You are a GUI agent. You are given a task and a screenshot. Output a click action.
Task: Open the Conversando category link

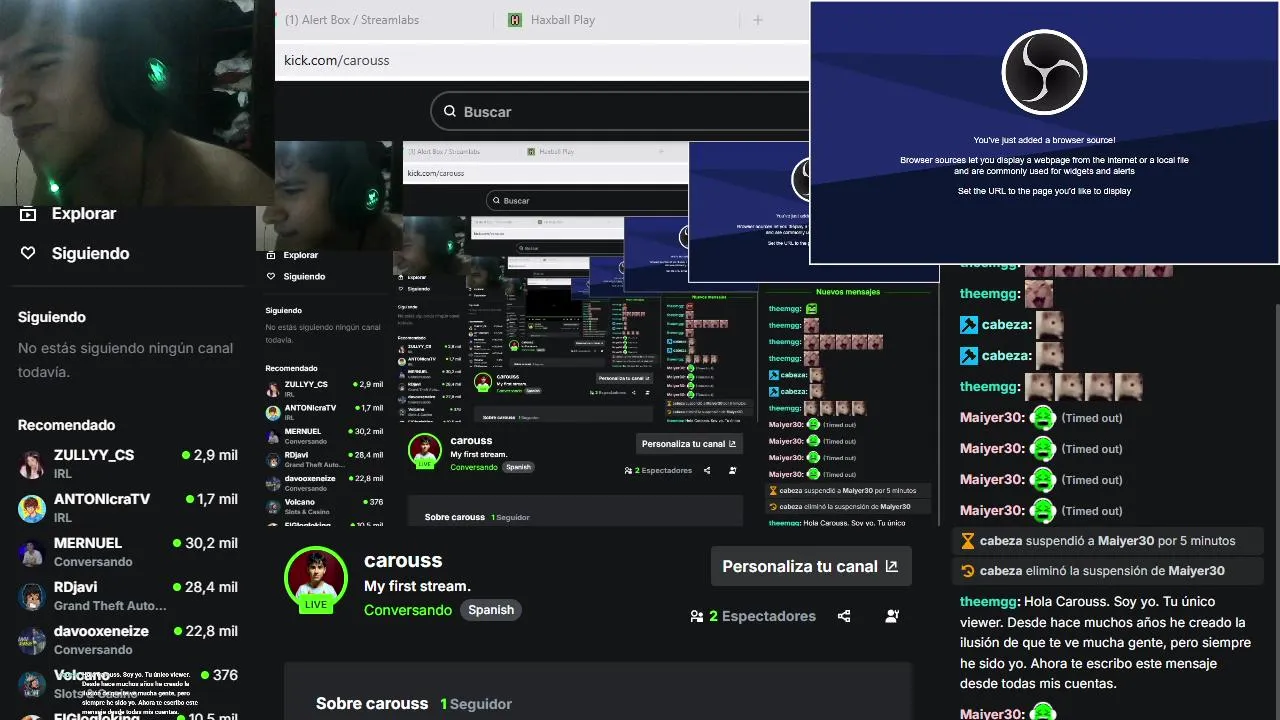(408, 610)
